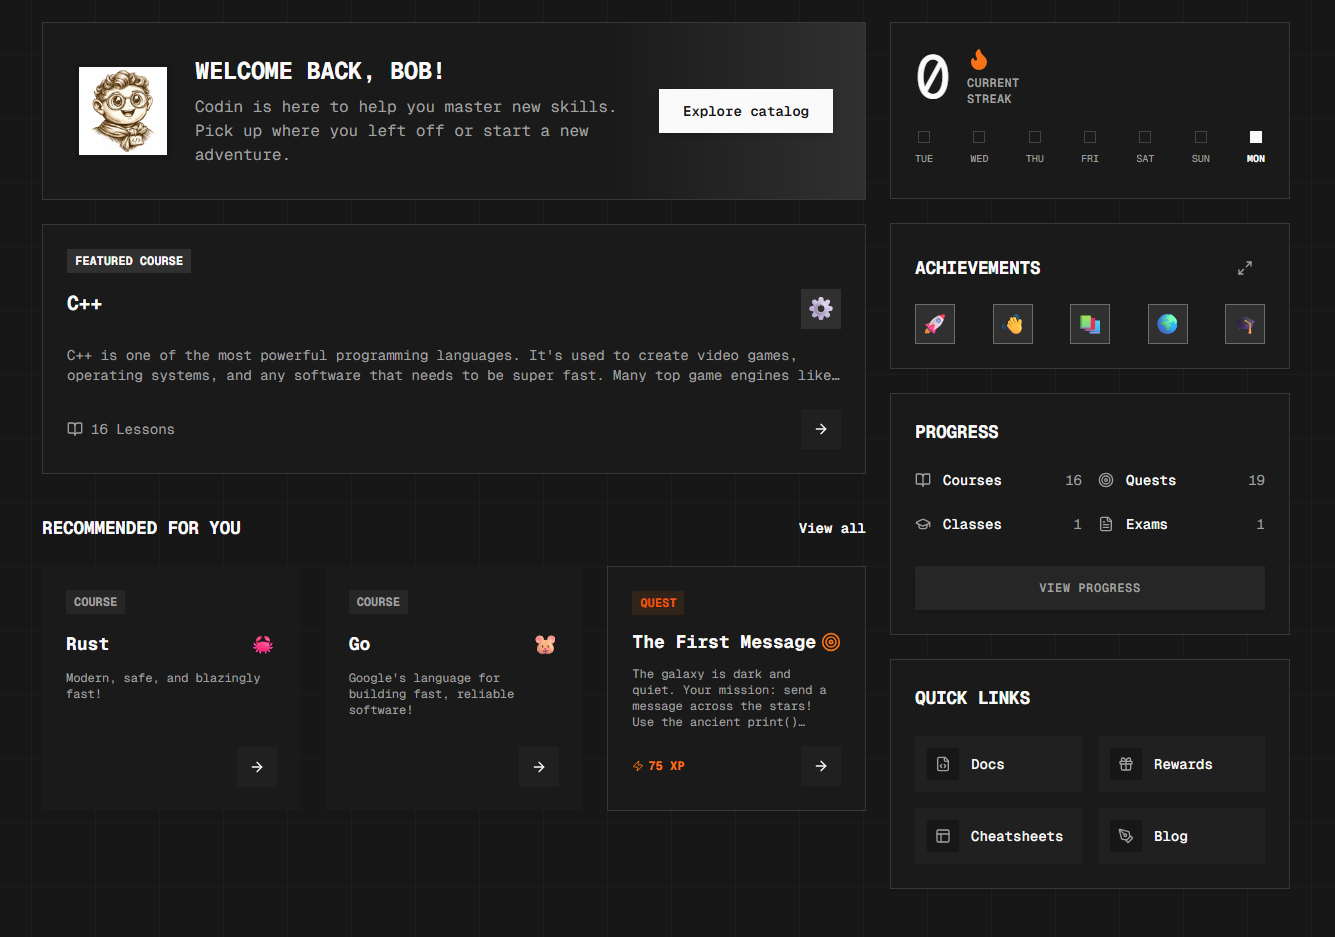This screenshot has width=1335, height=937.
Task: Click Bob's avatar picture
Action: (122, 110)
